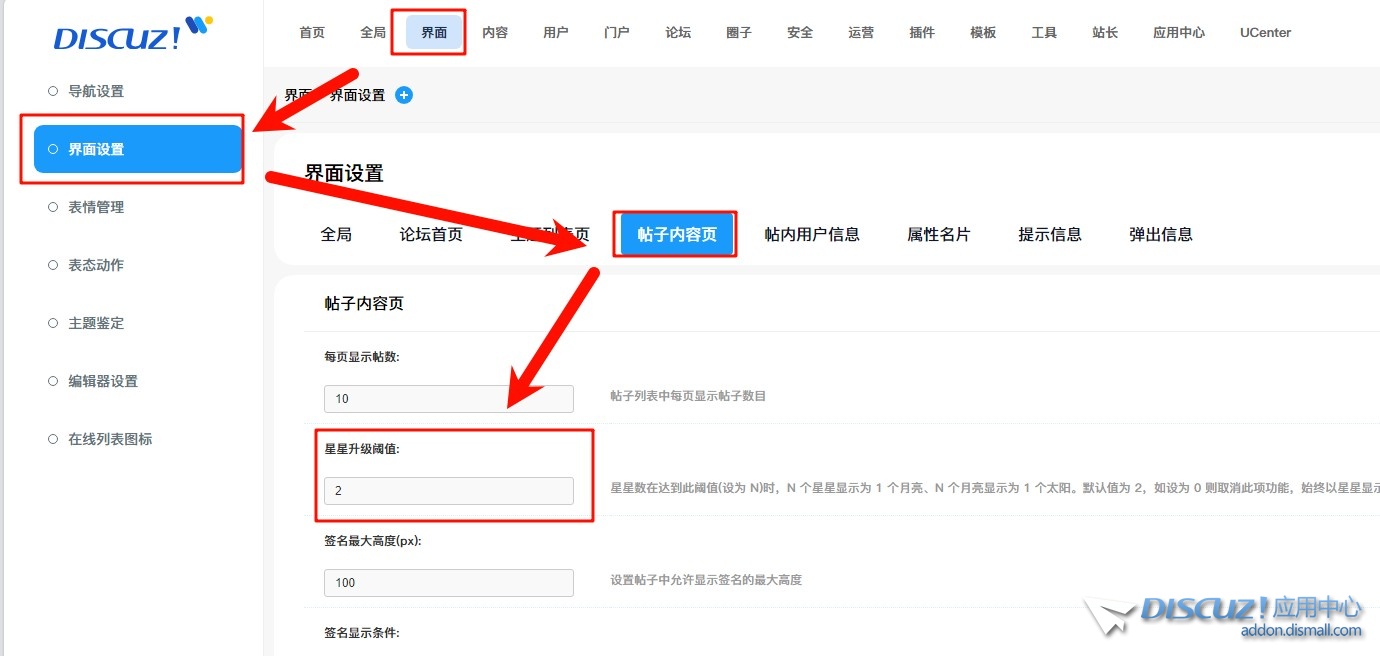1380x656 pixels.
Task: Open the 模板 top menu
Action: point(983,32)
